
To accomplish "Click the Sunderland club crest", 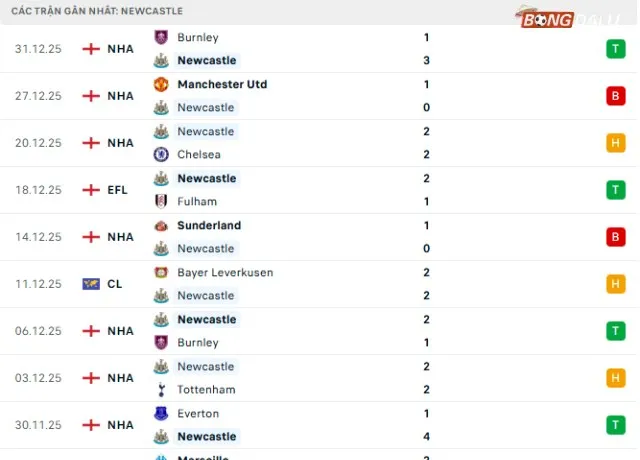I will pyautogui.click(x=160, y=225).
